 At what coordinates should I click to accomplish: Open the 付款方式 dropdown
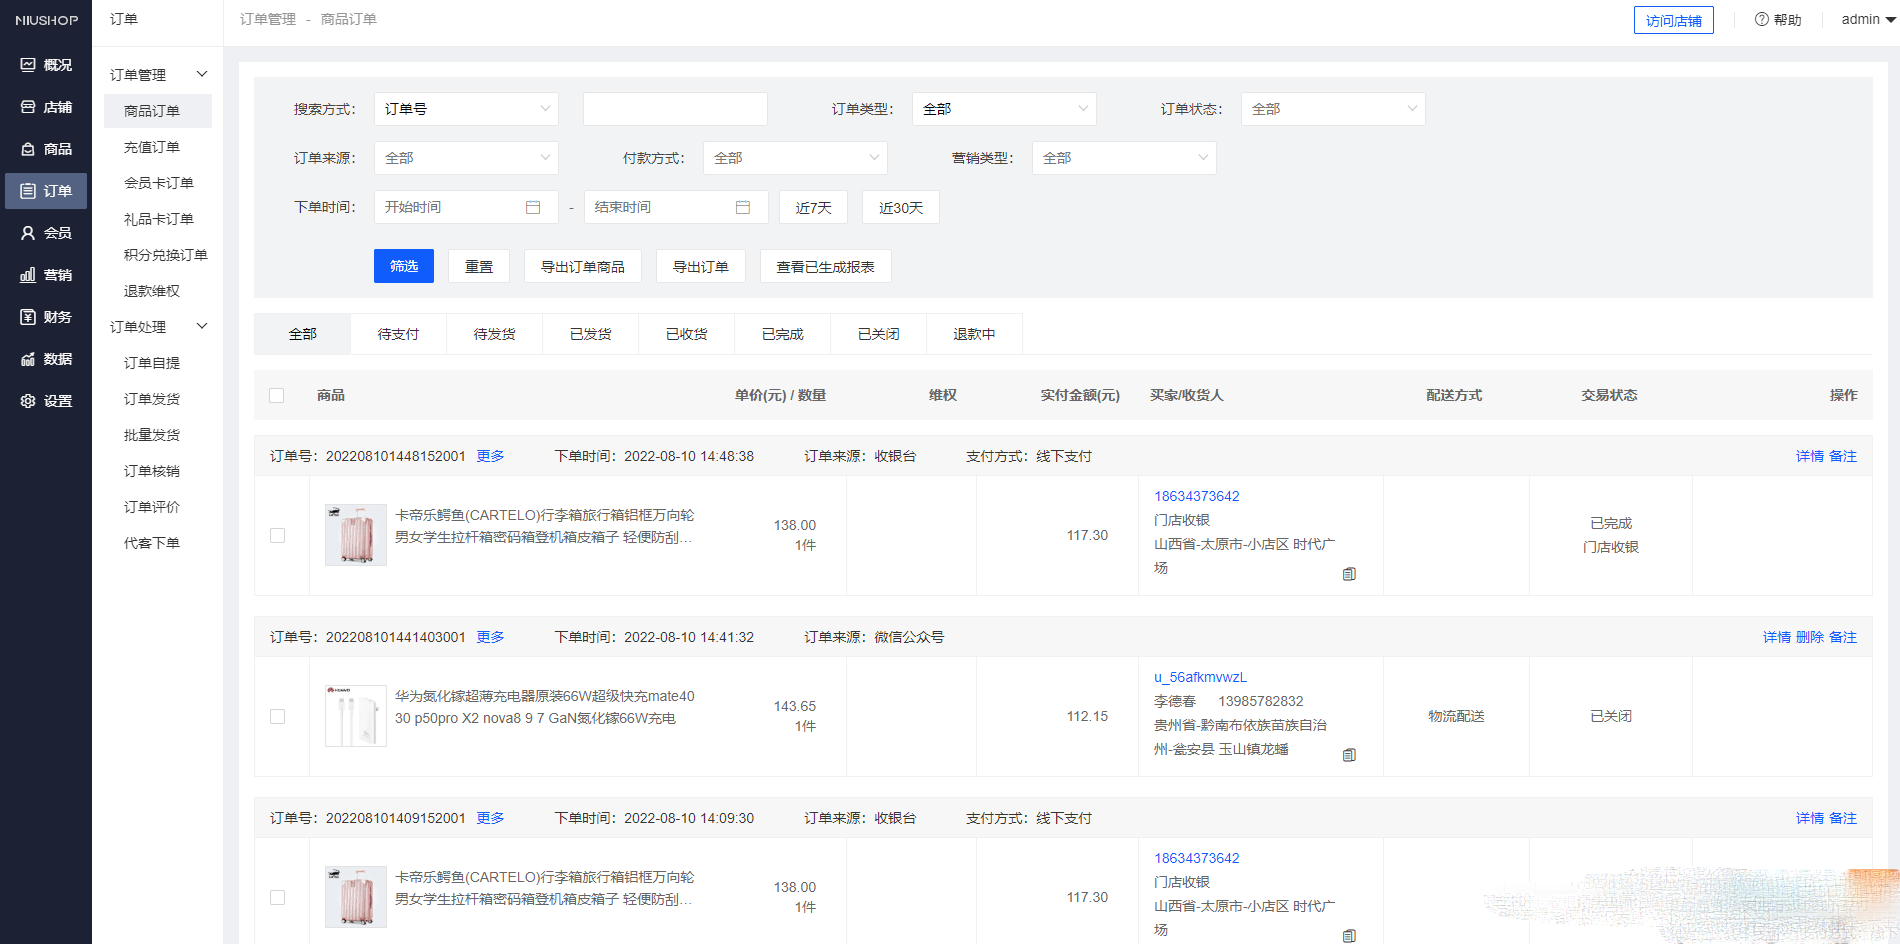click(795, 158)
